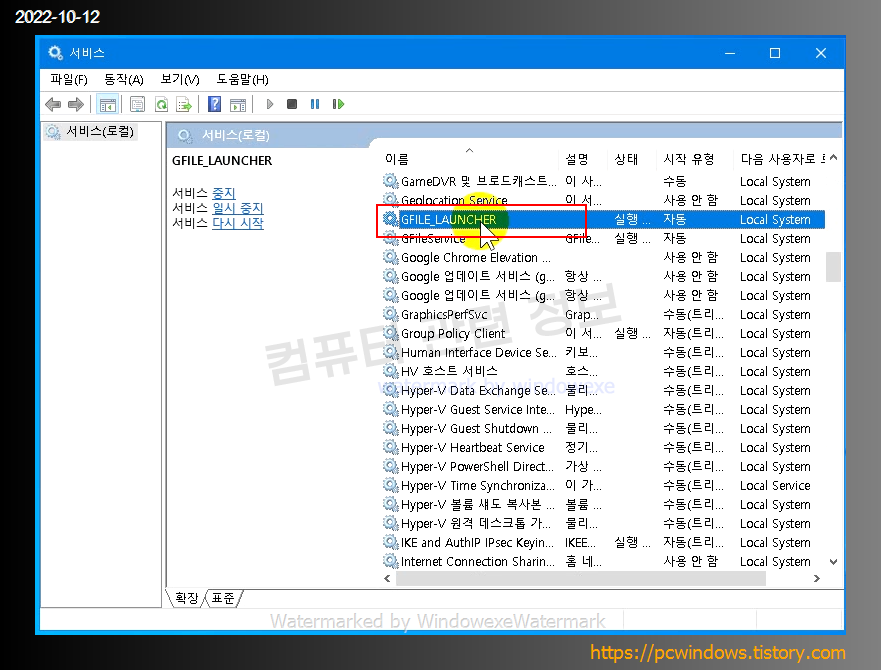This screenshot has width=881, height=670.
Task: Click the horizontal scrollbar left arrow
Action: [387, 578]
